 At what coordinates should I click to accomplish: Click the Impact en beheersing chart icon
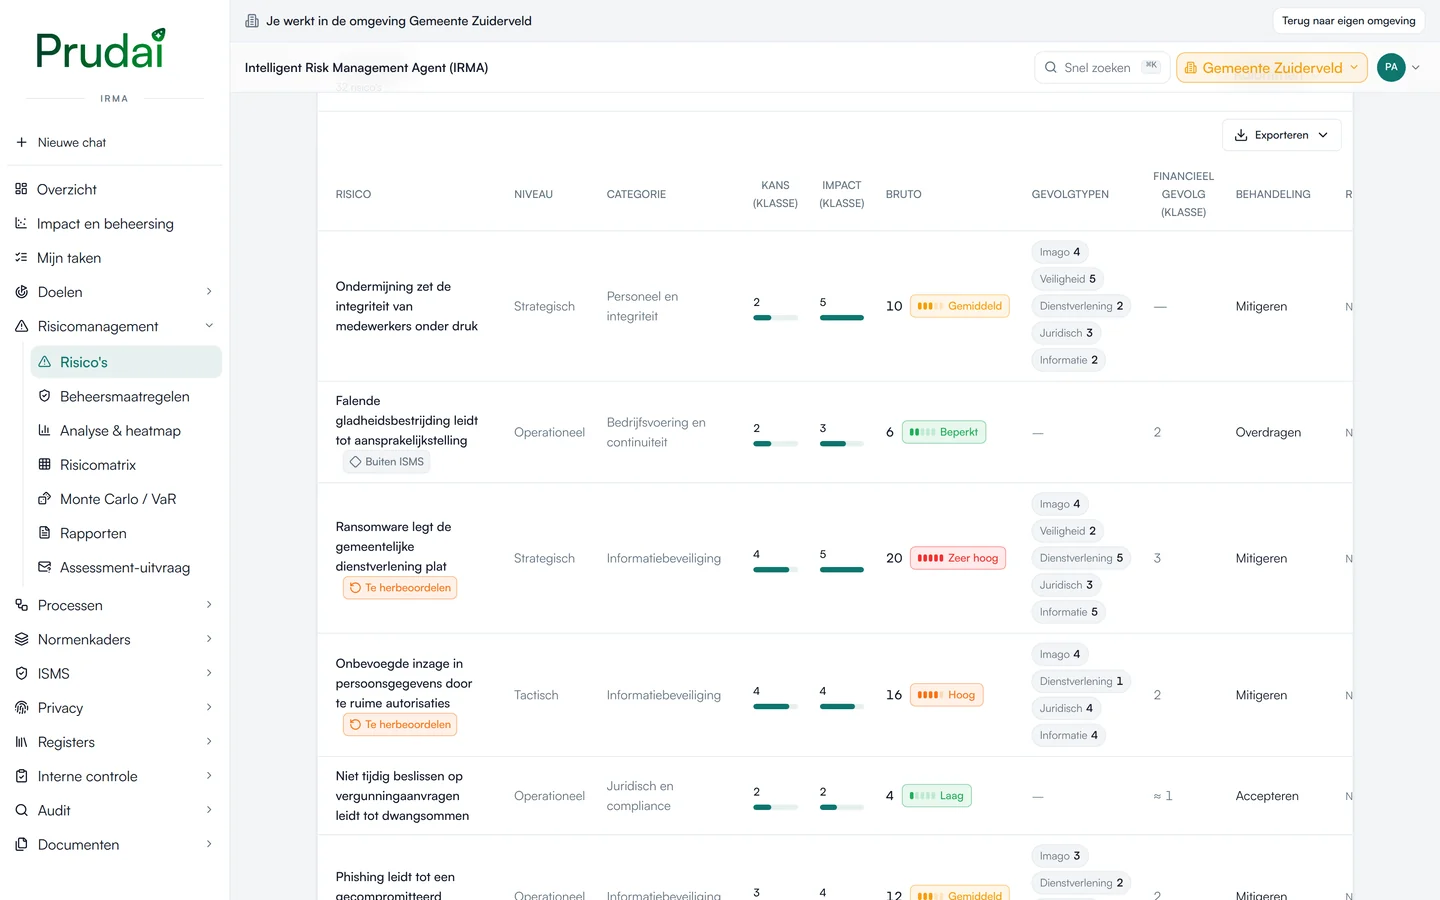tap(21, 223)
